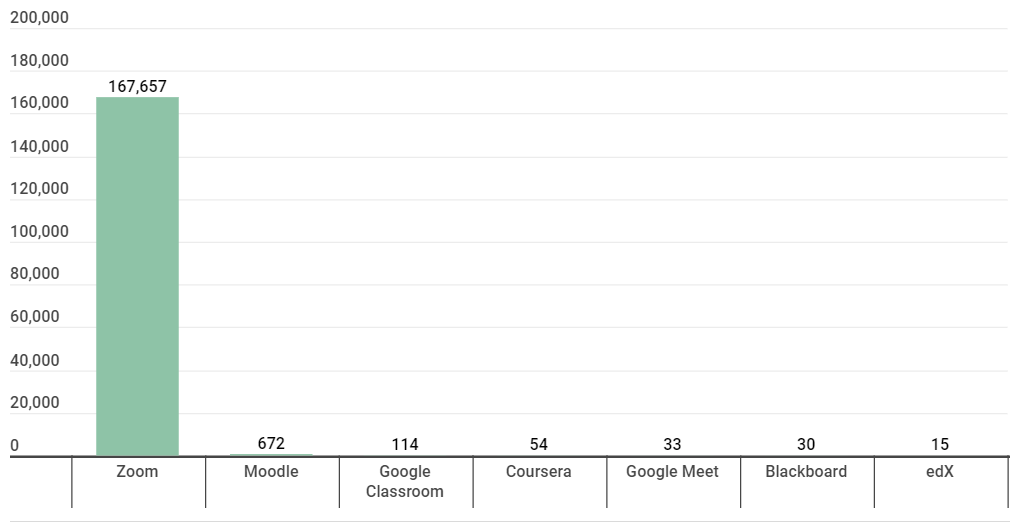Click the 20,000 y-axis tick label

tap(35, 403)
